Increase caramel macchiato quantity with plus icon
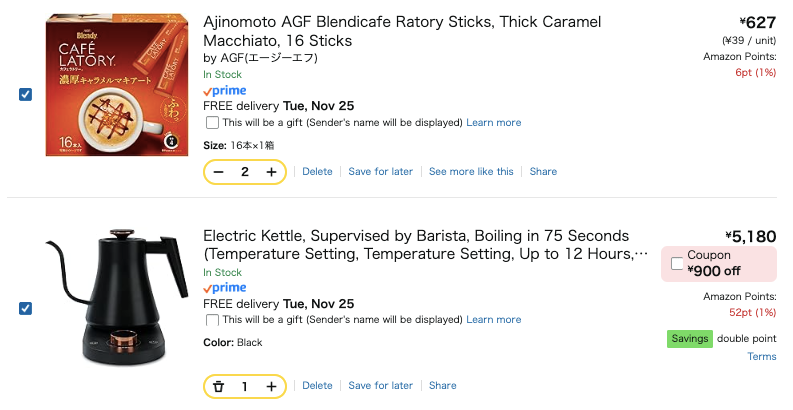The width and height of the screenshot is (793, 410). pos(271,172)
